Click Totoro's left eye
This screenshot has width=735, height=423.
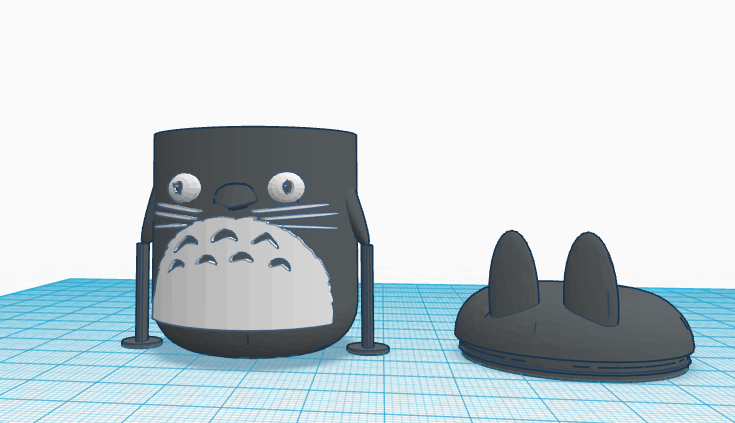(x=184, y=187)
